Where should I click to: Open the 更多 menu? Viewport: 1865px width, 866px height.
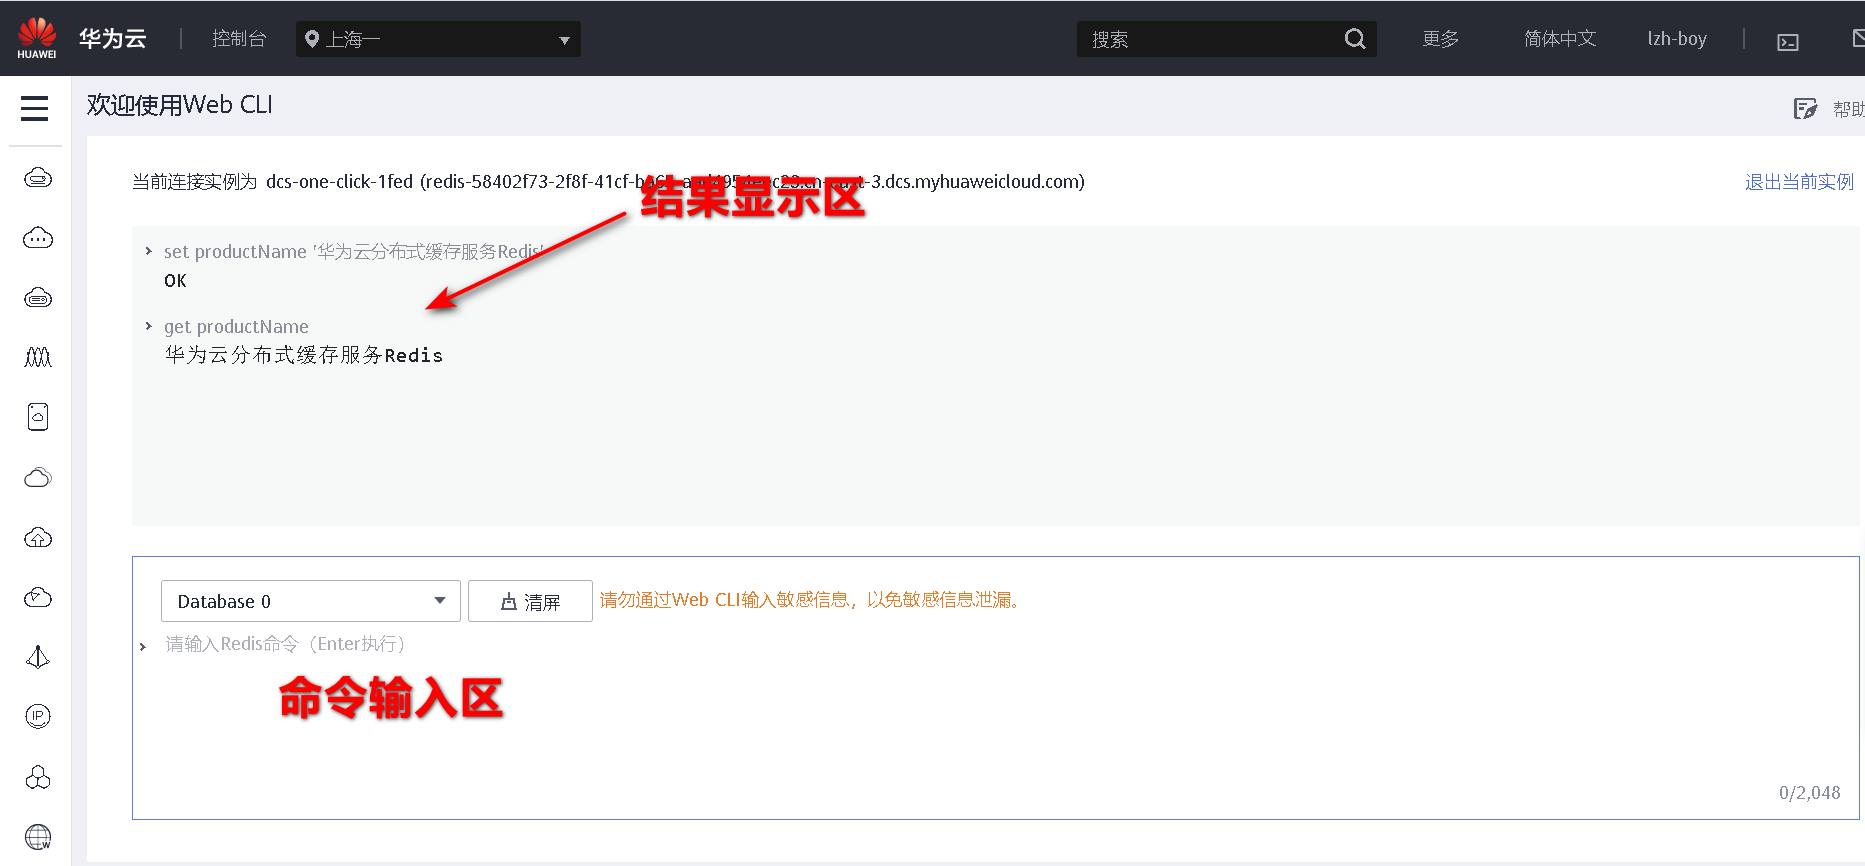click(1441, 39)
